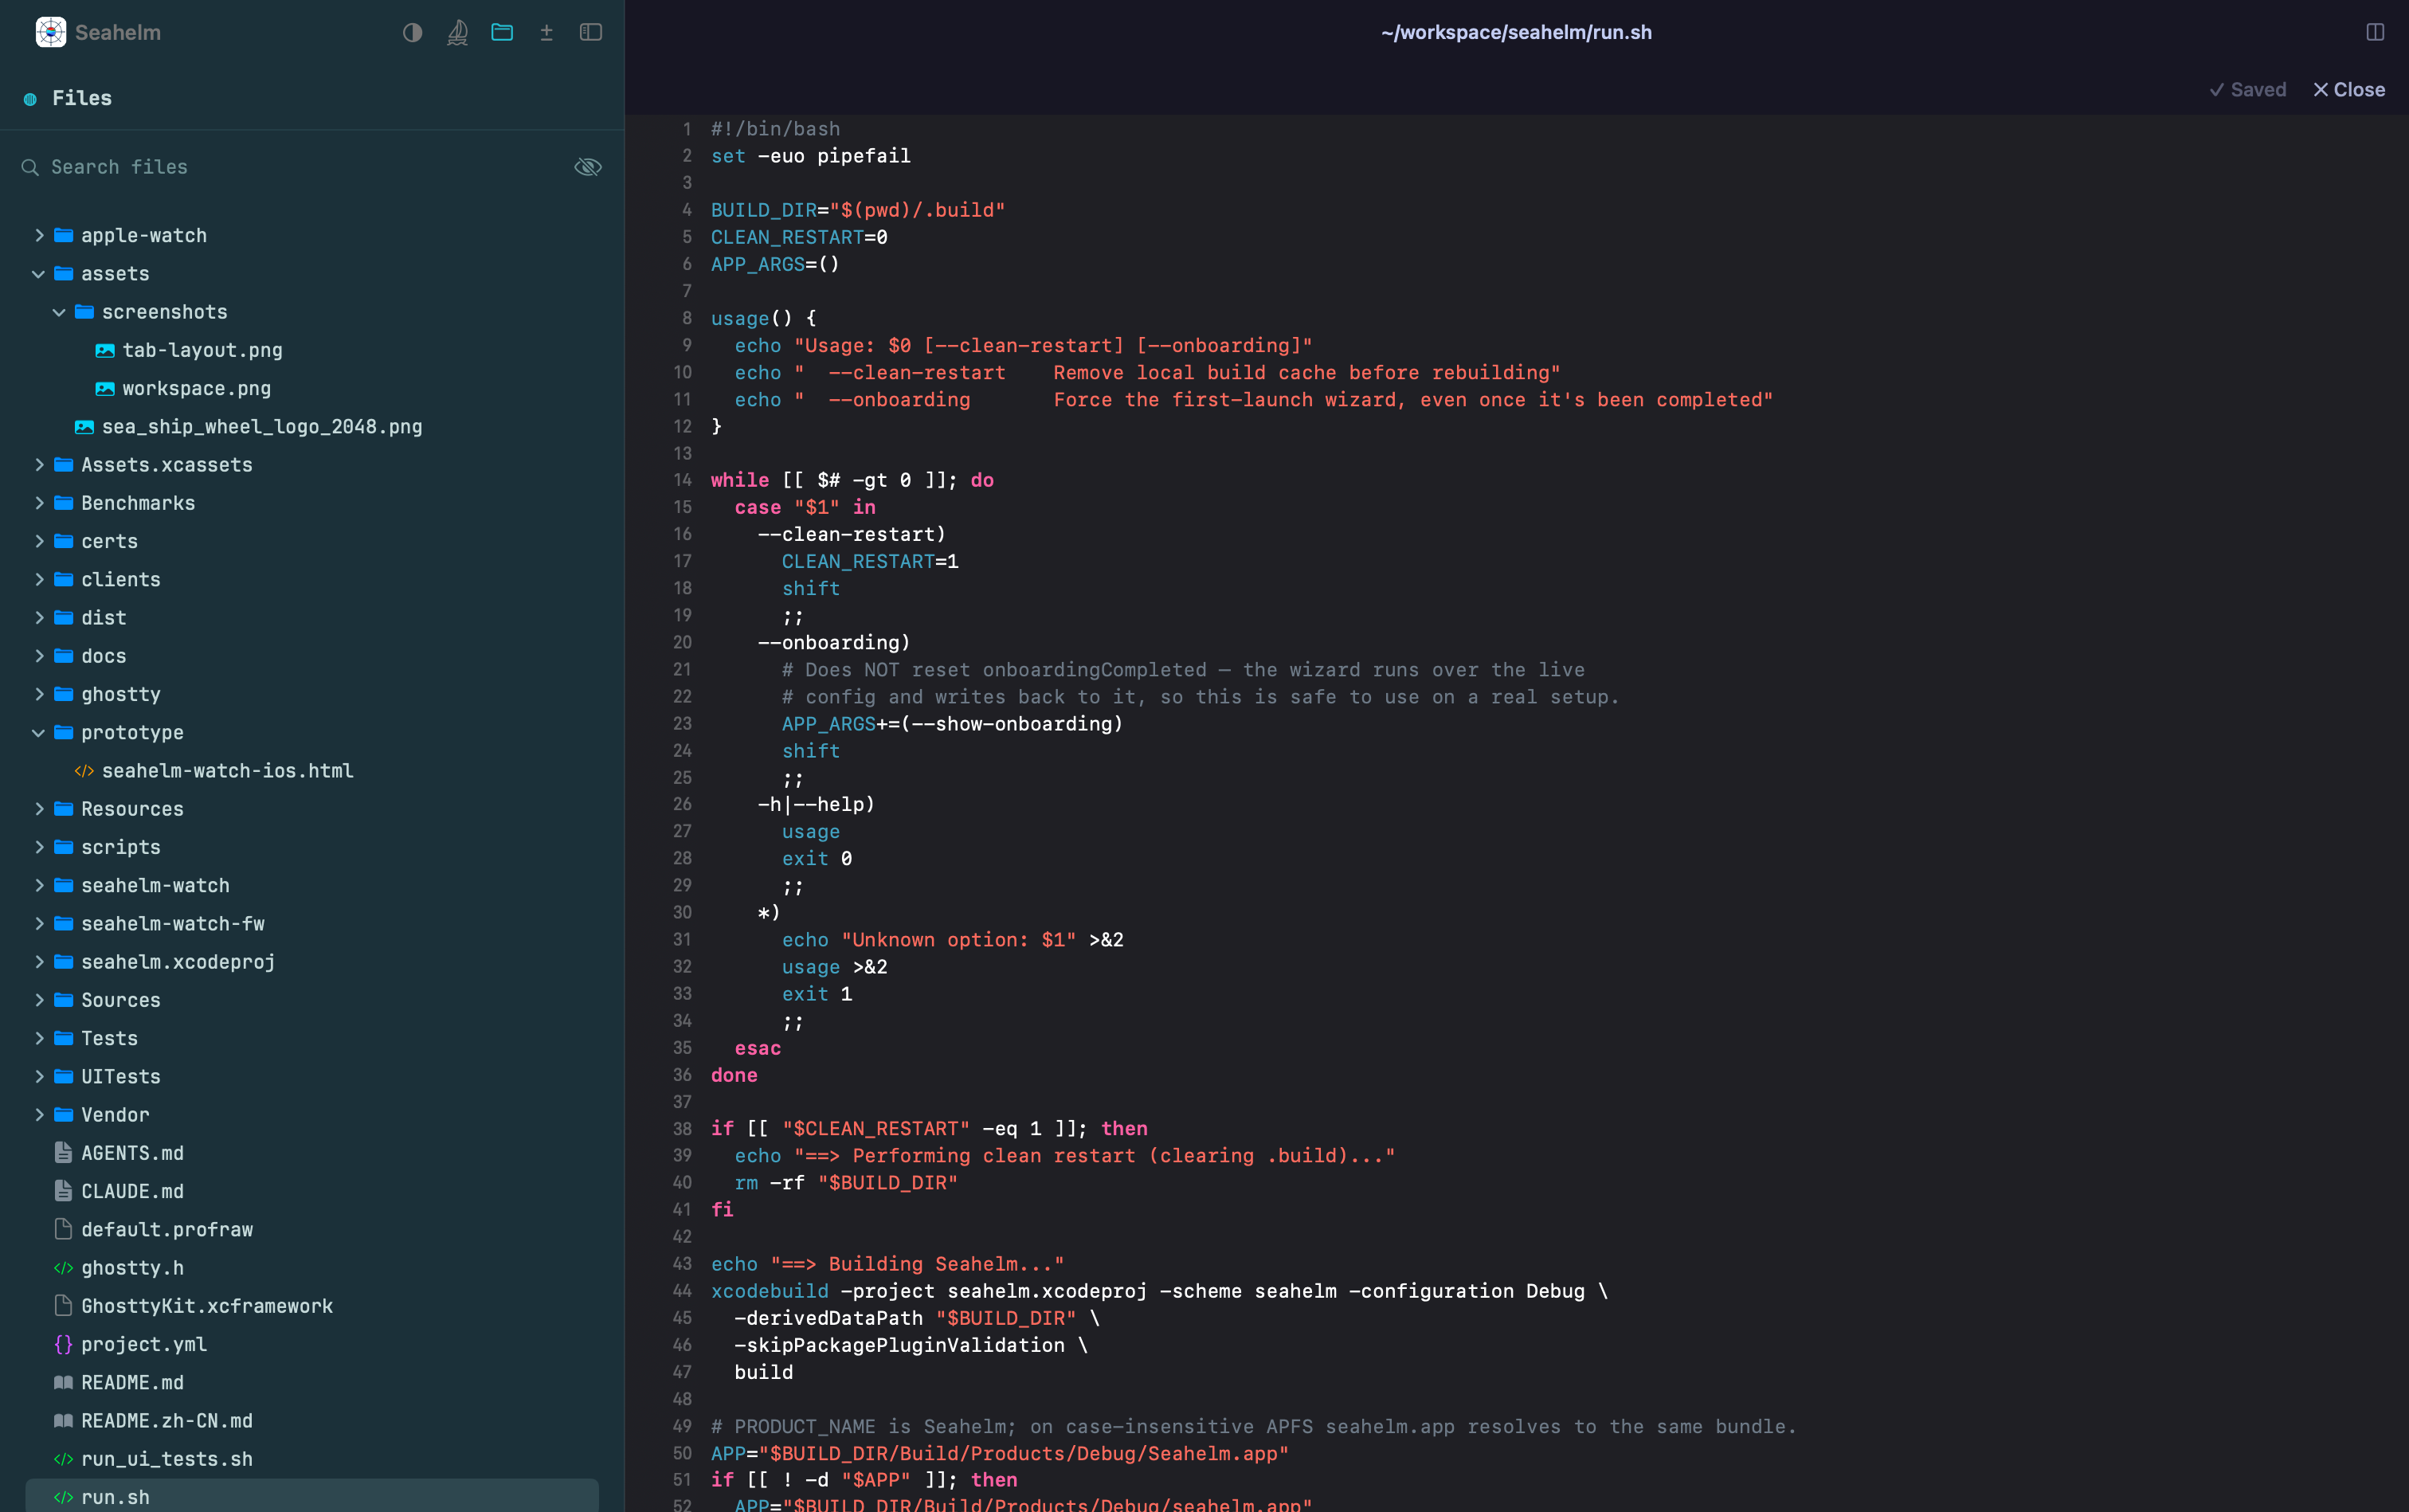Screen dimensions: 2409x1512
Task: Click the 'set -euo pipefail' code line
Action: click(x=811, y=156)
